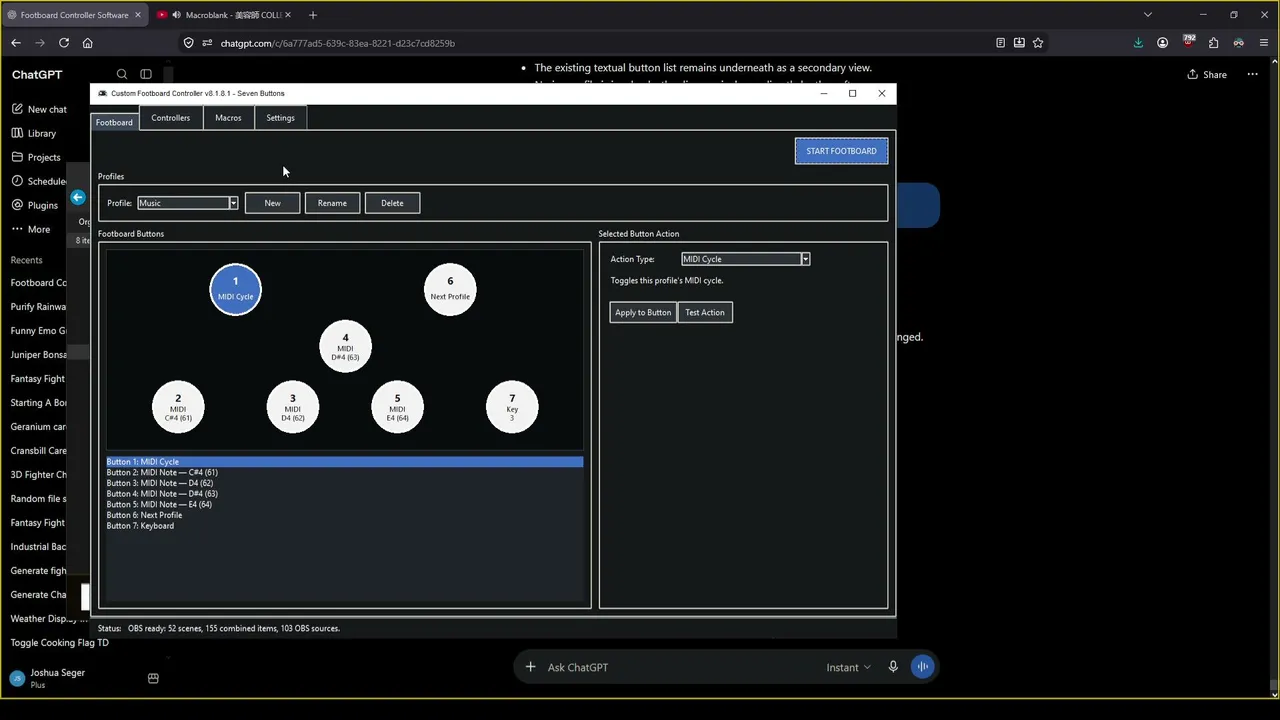Open New chat in ChatGPT sidebar
Viewport: 1280px width, 720px height.
click(40, 109)
